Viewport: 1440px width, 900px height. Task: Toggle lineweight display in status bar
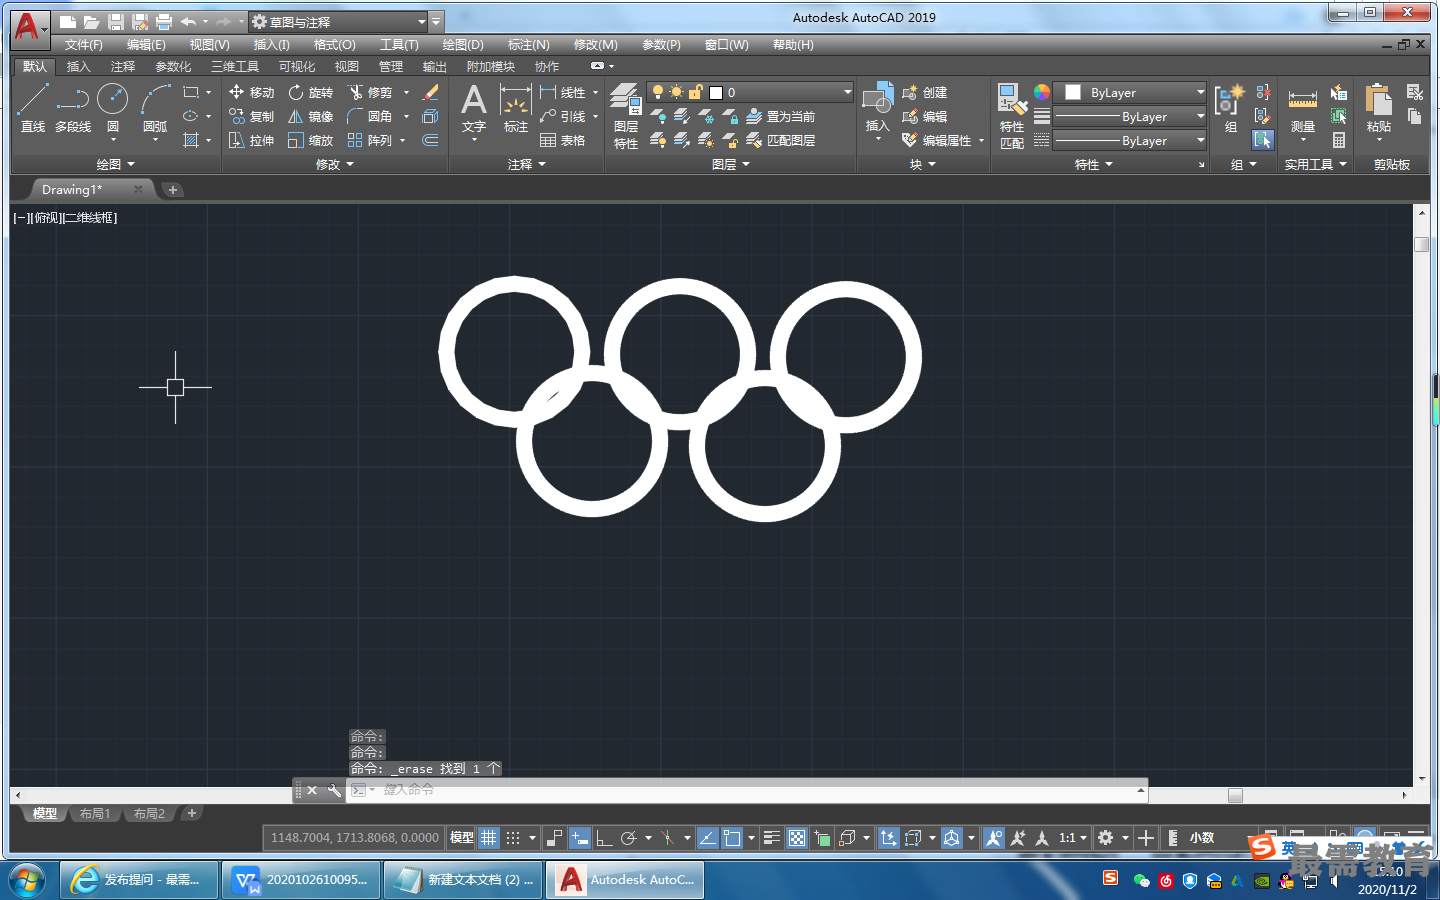772,838
